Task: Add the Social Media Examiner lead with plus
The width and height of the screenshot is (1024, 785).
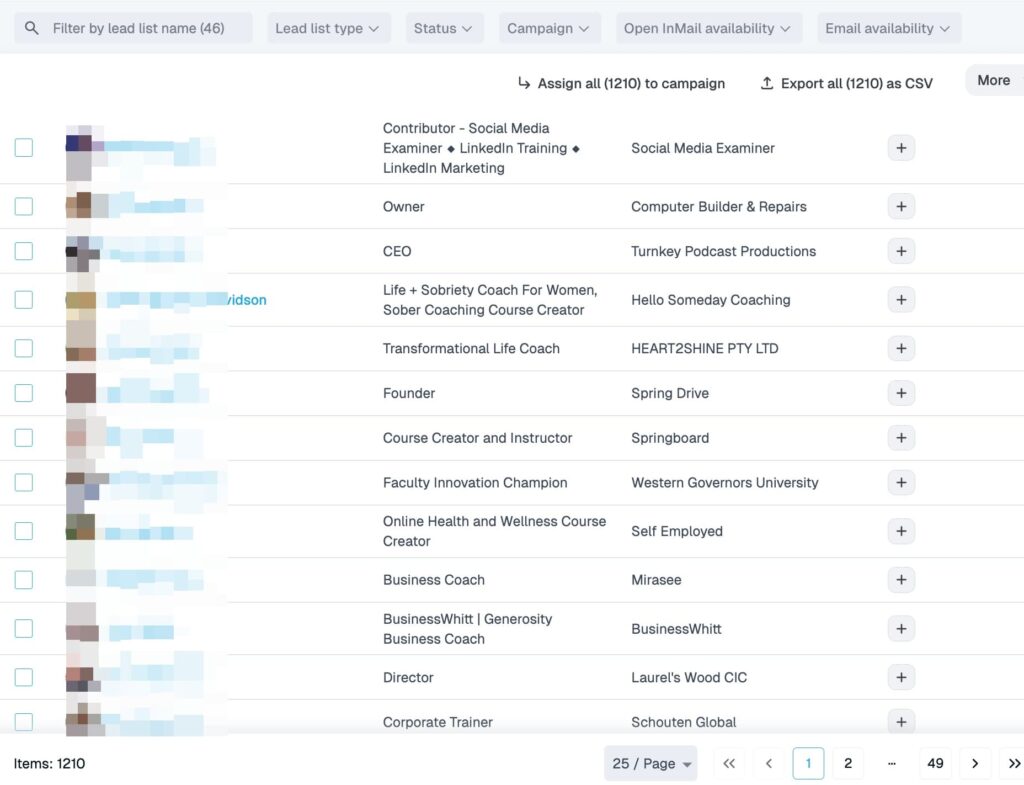Action: (x=901, y=148)
